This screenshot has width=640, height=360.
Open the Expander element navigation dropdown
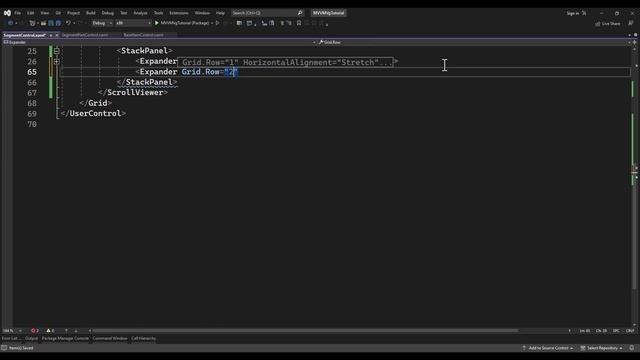click(x=314, y=42)
